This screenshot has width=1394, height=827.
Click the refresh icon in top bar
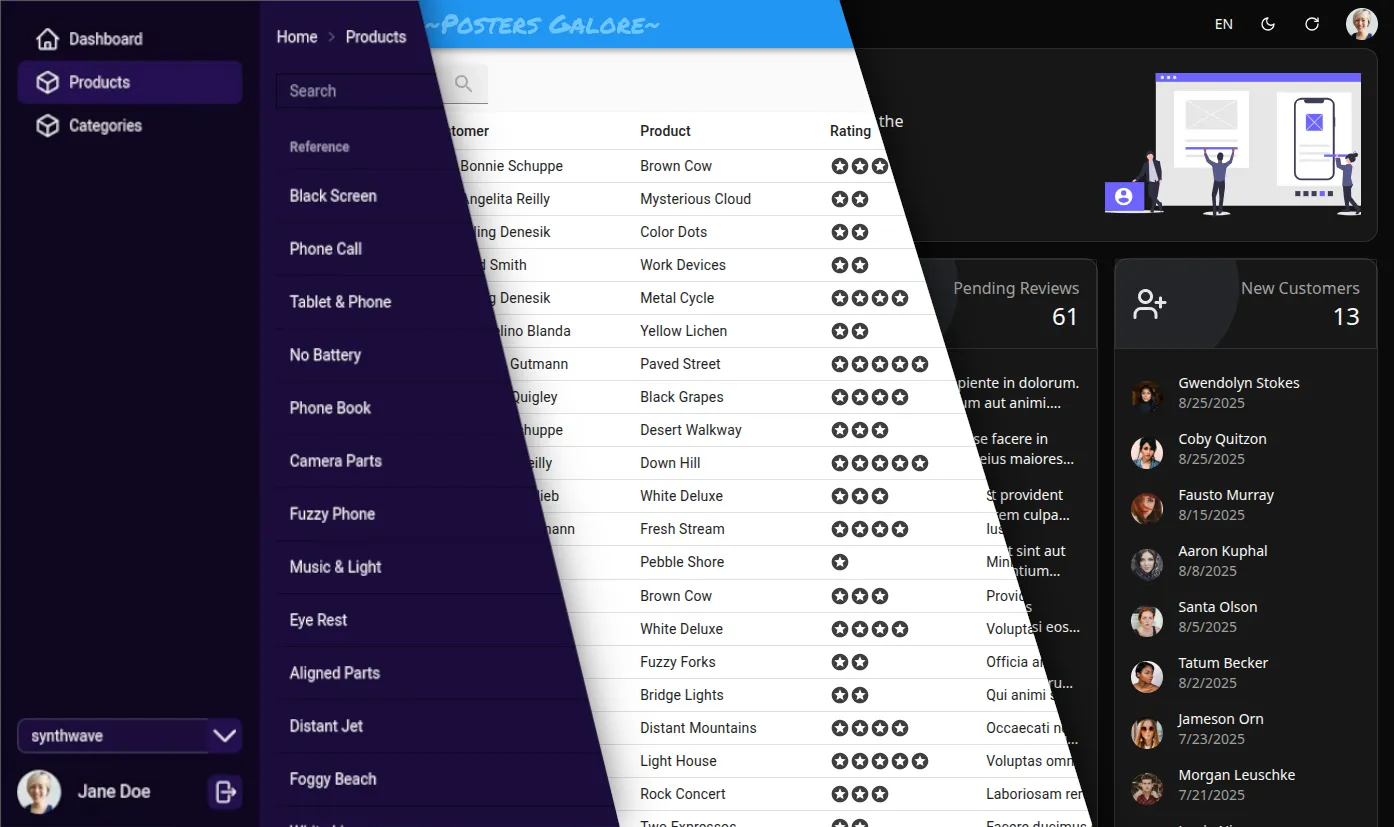coord(1312,24)
